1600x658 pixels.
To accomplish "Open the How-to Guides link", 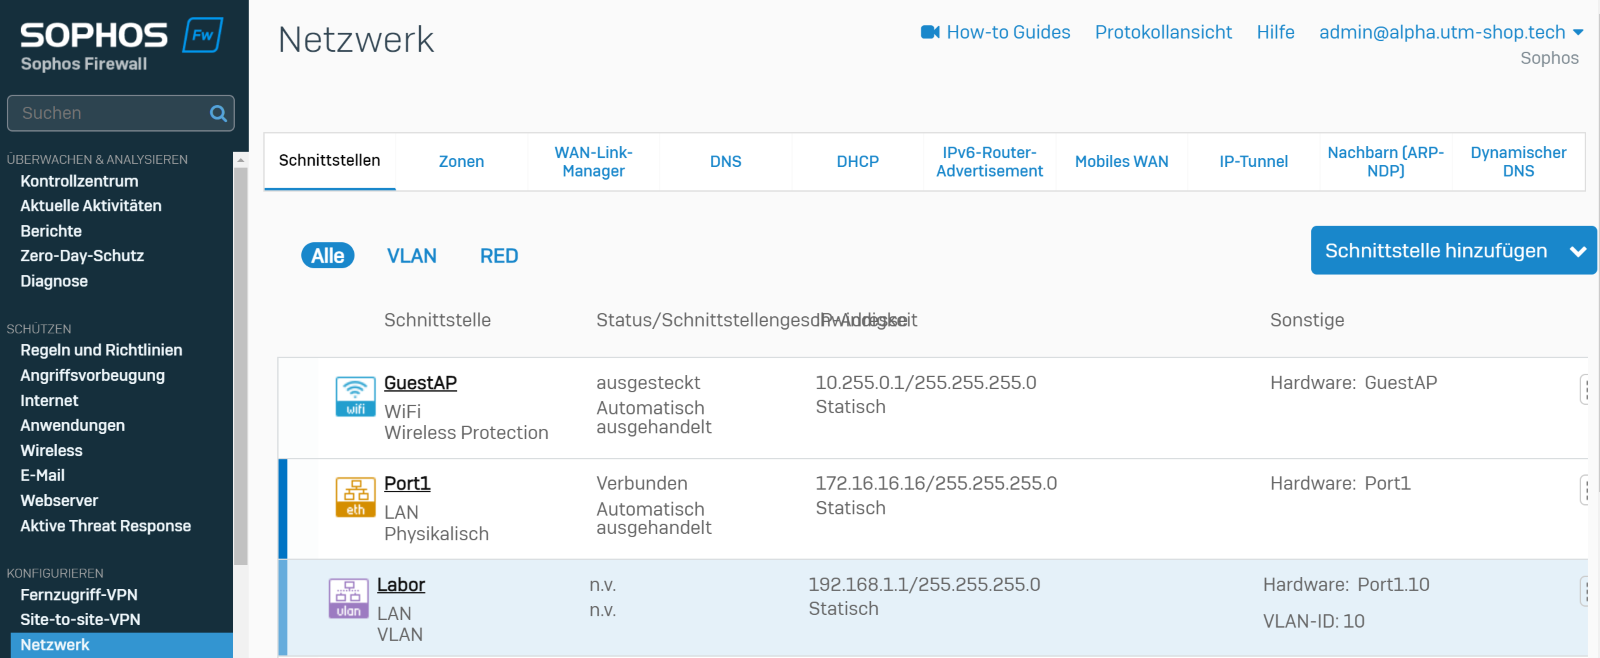I will [1008, 32].
